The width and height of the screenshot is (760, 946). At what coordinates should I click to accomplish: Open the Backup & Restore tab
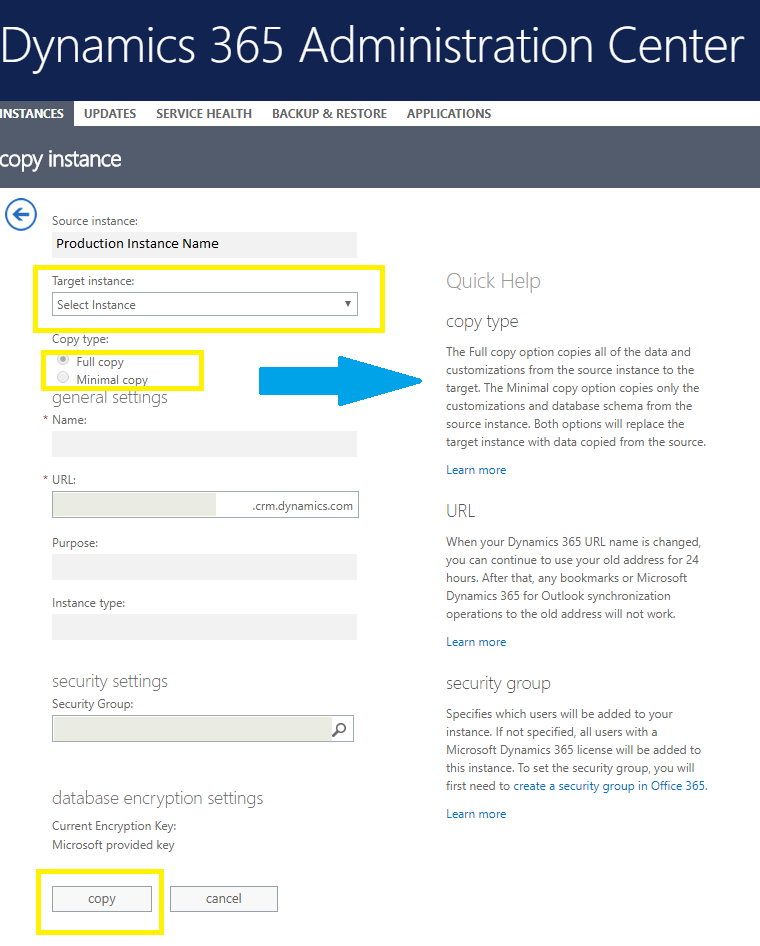[x=329, y=114]
